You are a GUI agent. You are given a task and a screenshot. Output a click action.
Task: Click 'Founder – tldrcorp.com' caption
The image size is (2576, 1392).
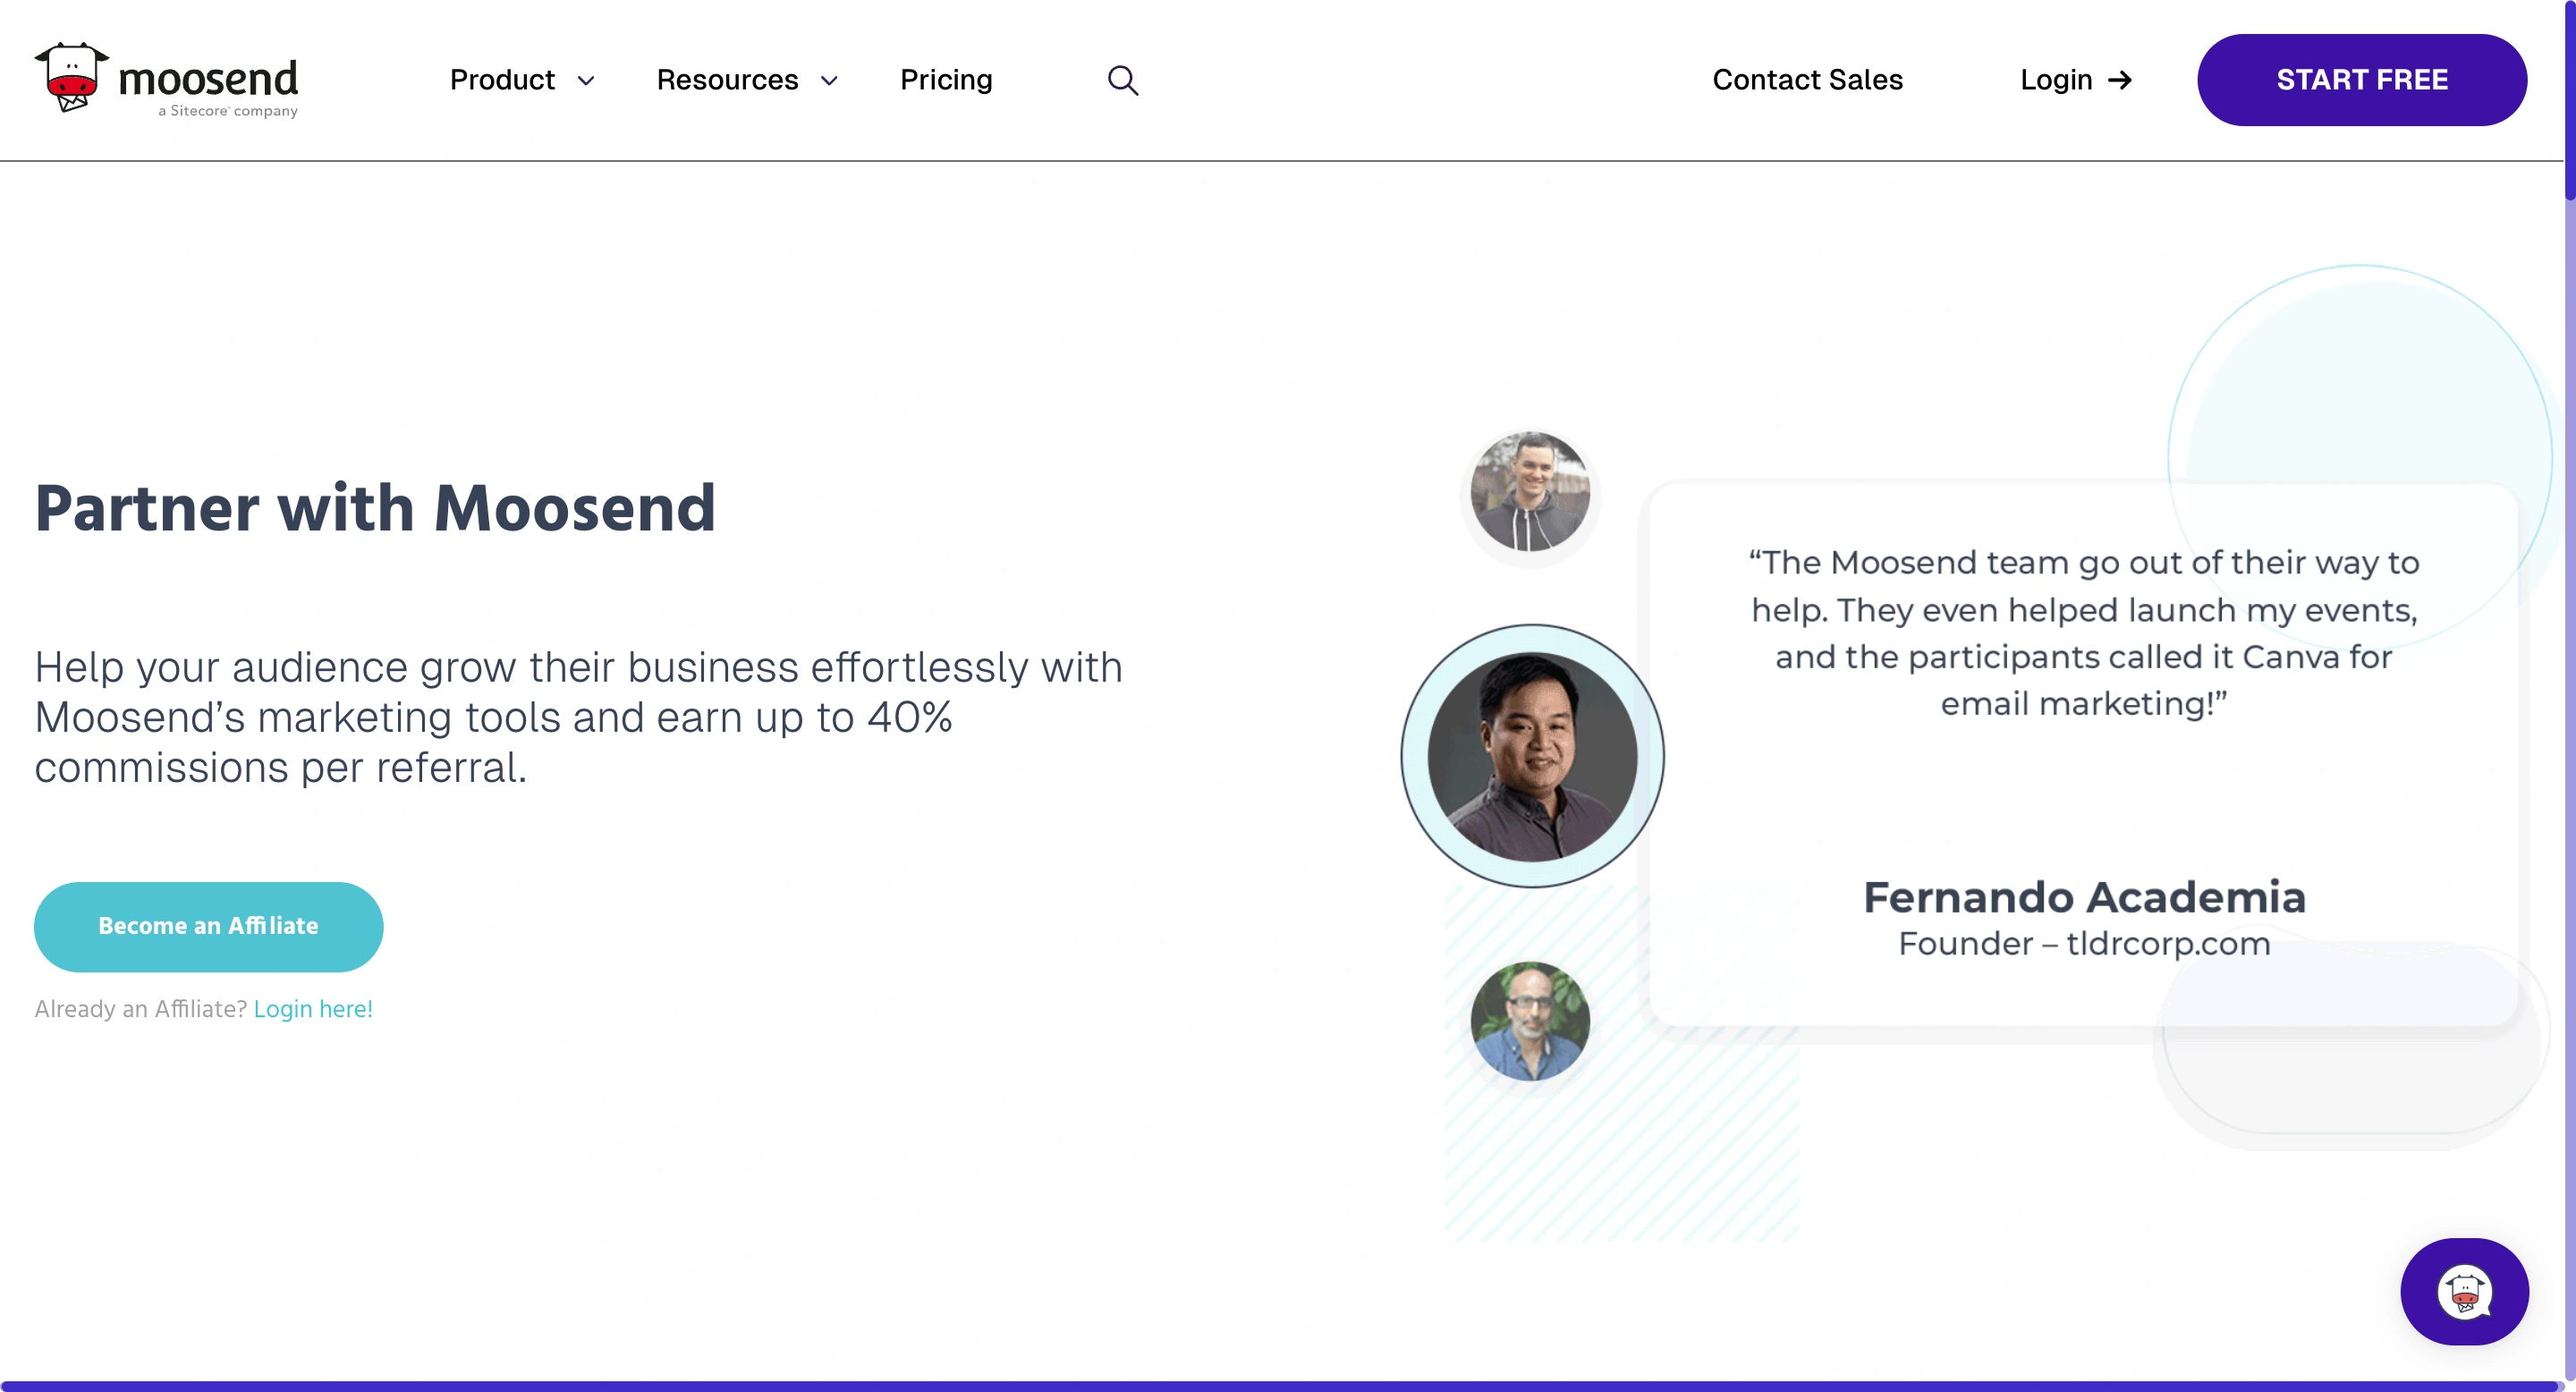(x=2084, y=944)
